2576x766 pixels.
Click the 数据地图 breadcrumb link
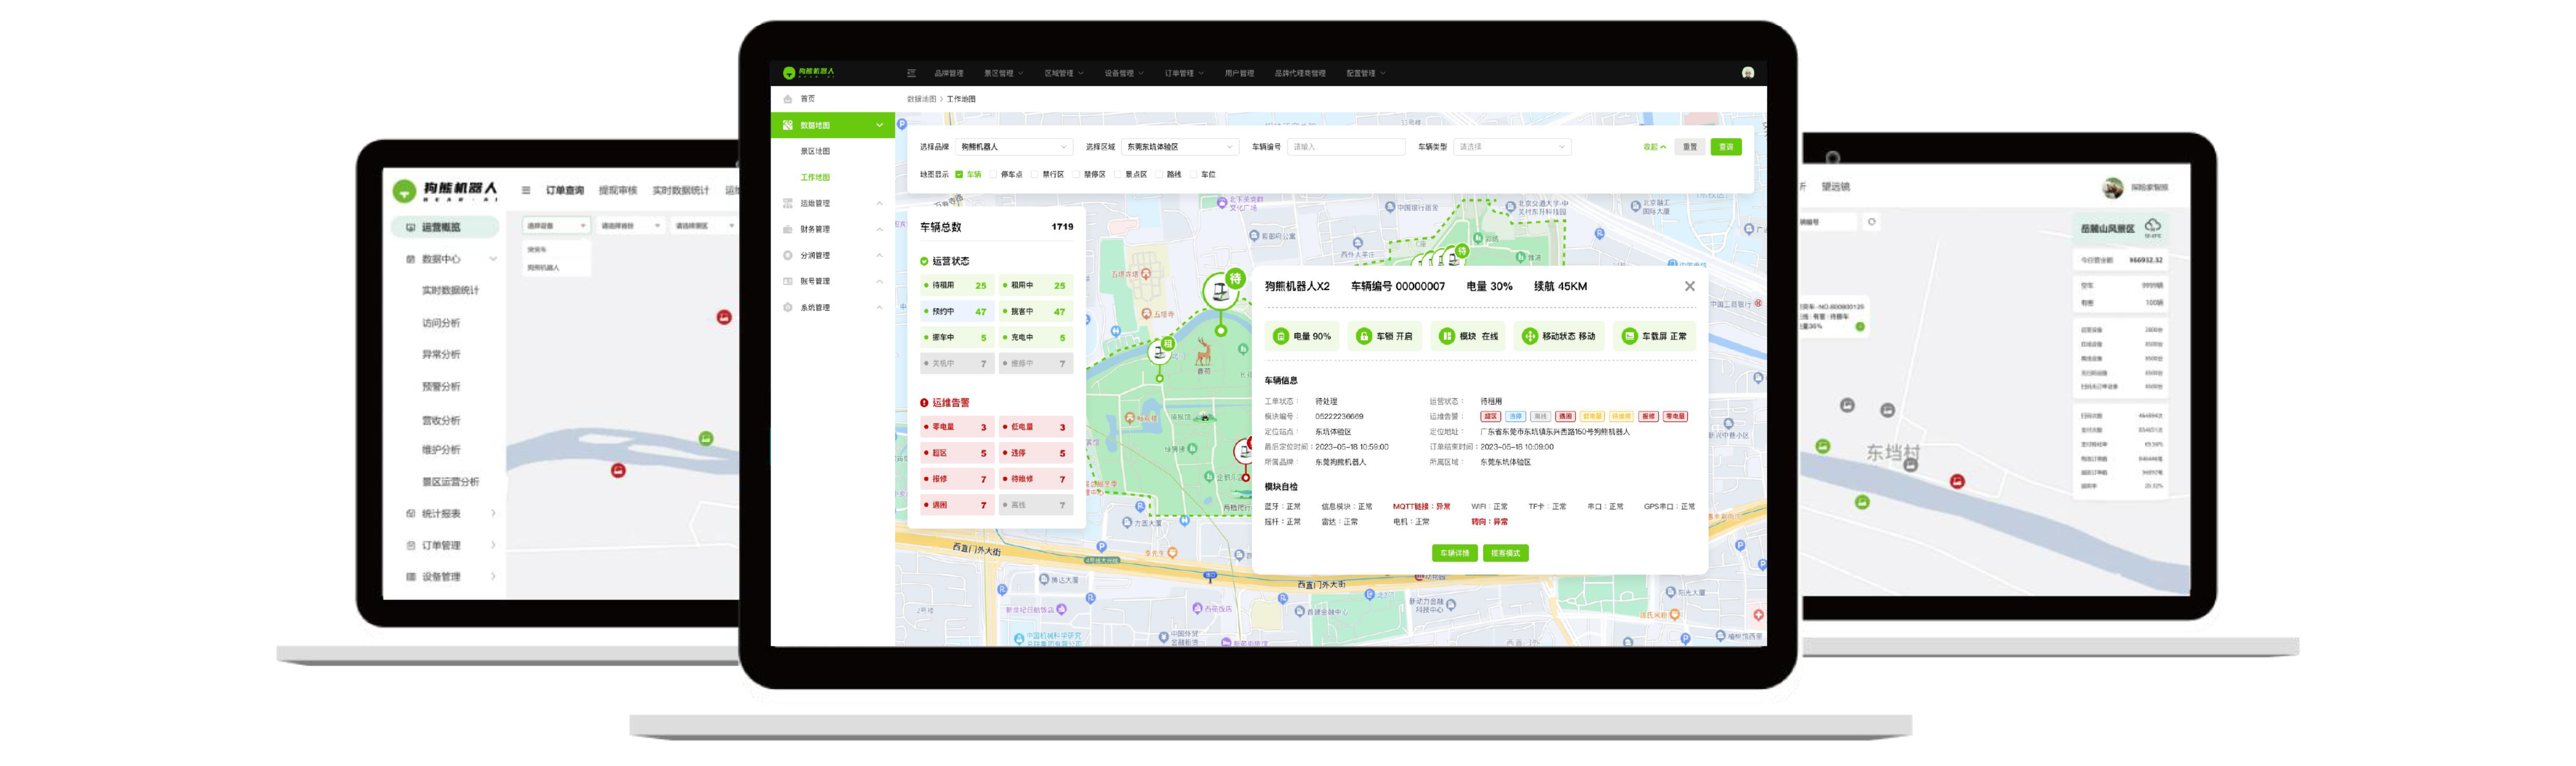[921, 99]
